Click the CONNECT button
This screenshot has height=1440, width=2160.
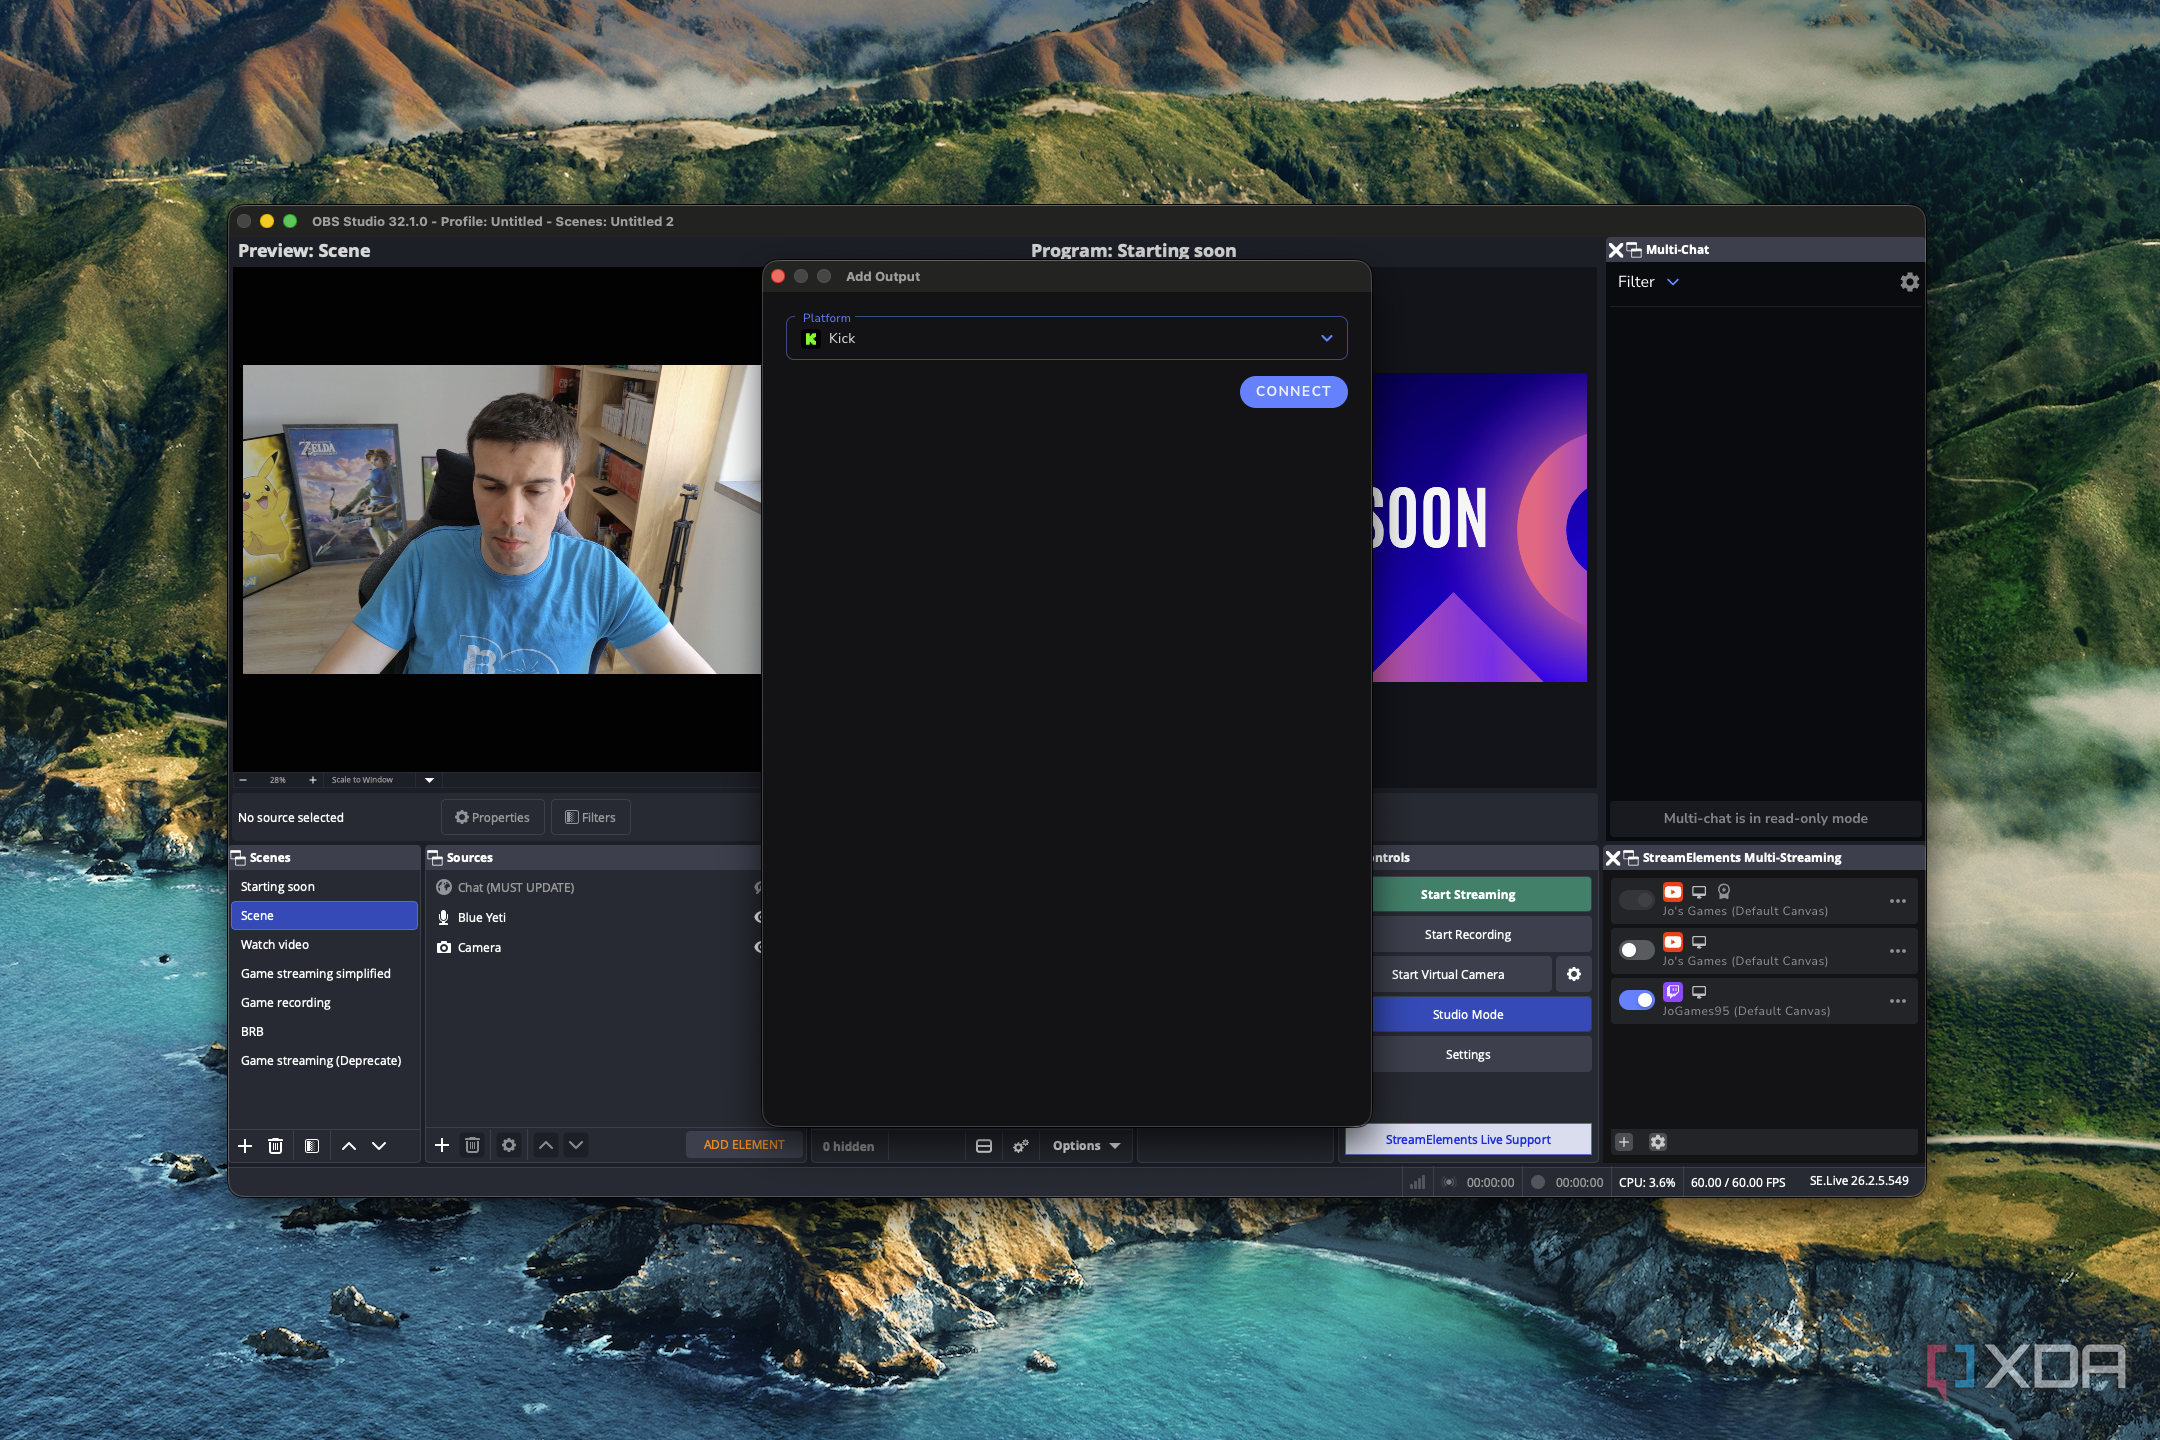click(1293, 391)
